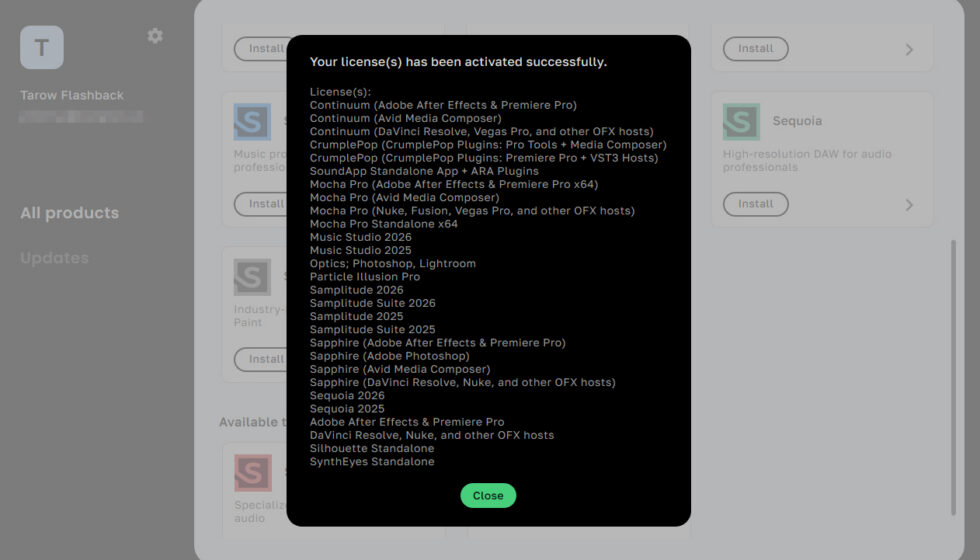Click the T user avatar
Screen dimensions: 980x560
tap(42, 48)
